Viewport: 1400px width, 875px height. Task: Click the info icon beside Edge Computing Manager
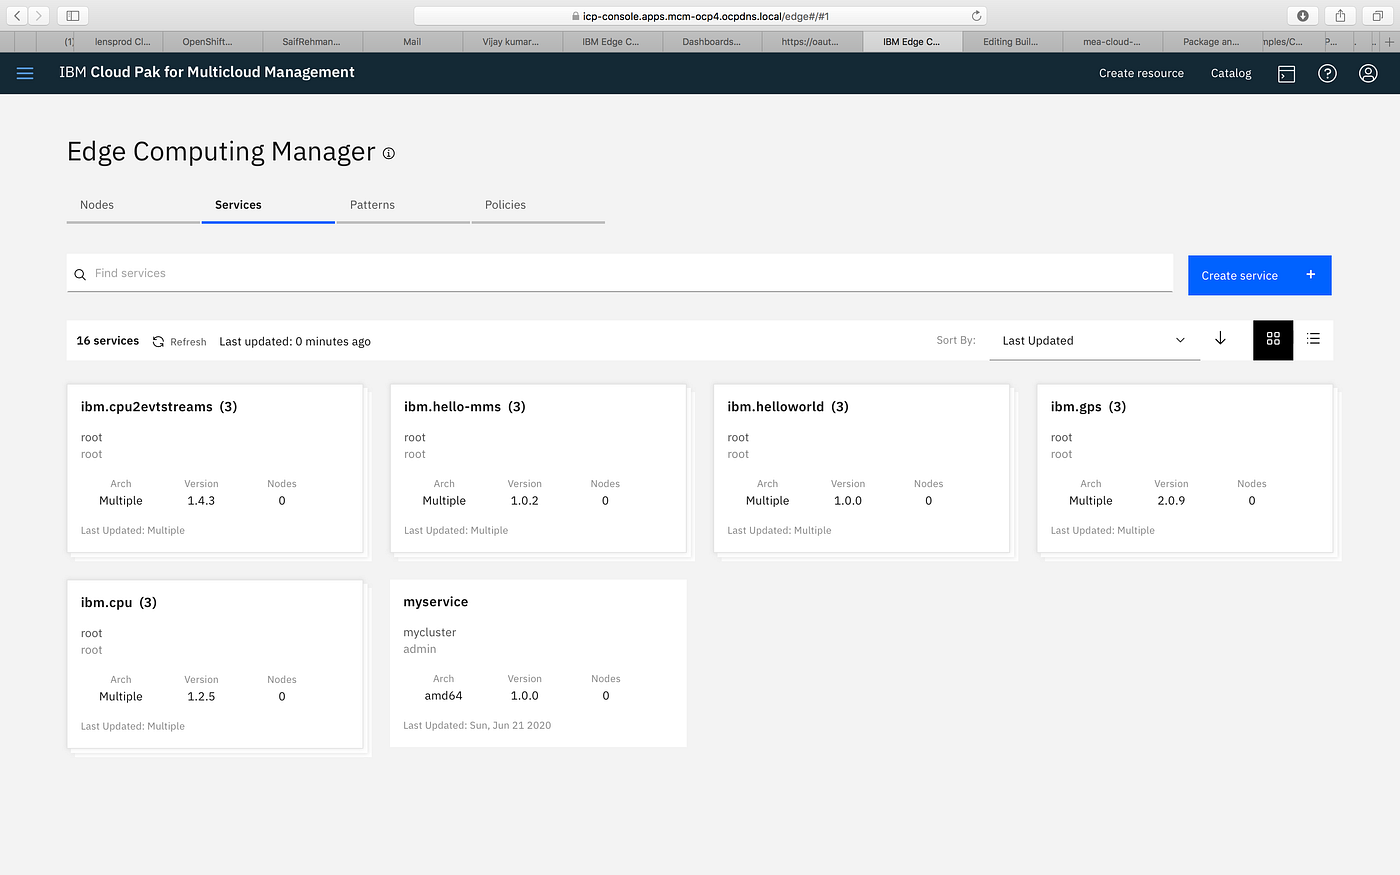click(389, 153)
